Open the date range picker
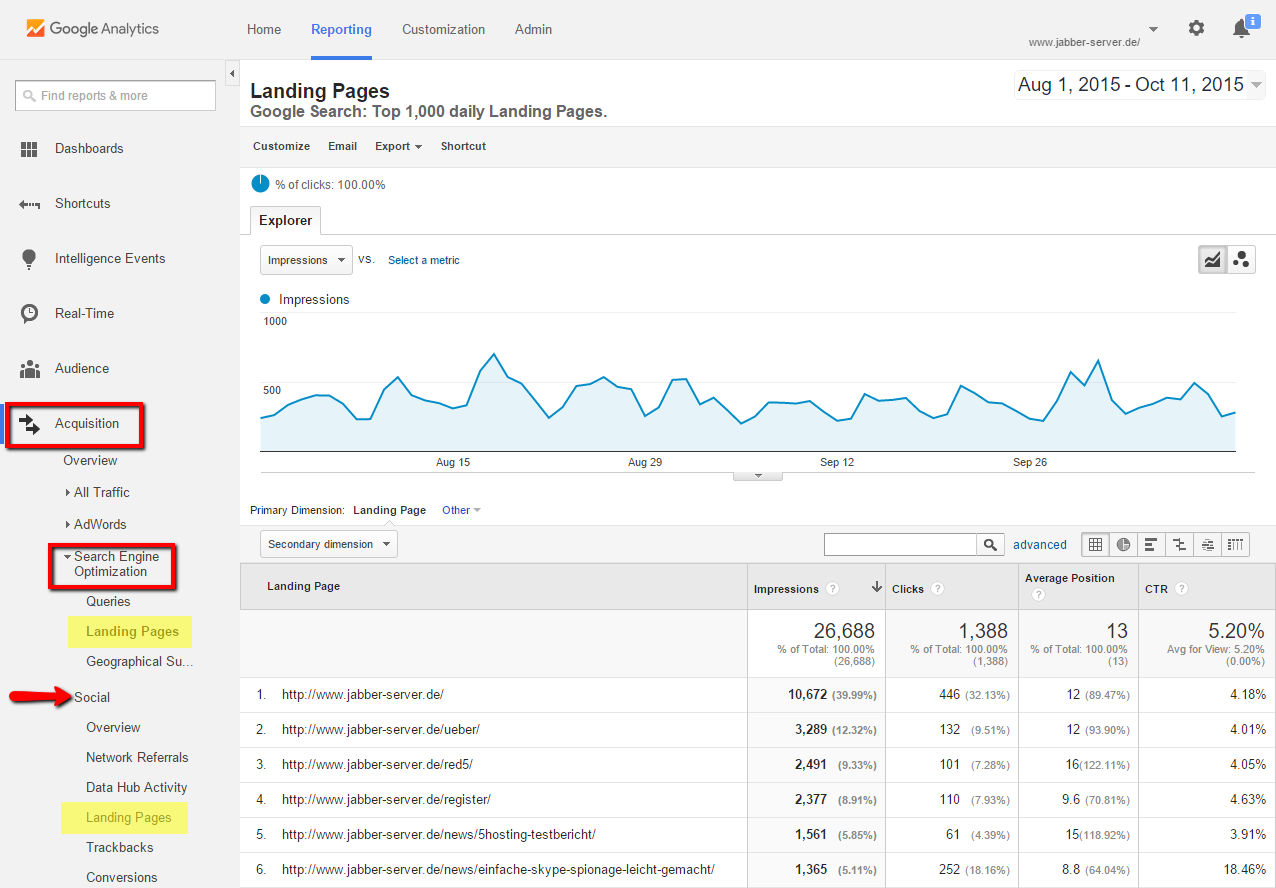 click(1140, 85)
